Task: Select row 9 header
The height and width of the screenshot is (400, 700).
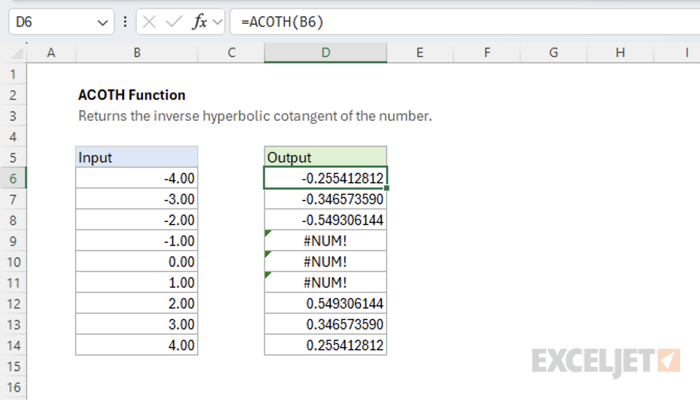Action: 13,241
